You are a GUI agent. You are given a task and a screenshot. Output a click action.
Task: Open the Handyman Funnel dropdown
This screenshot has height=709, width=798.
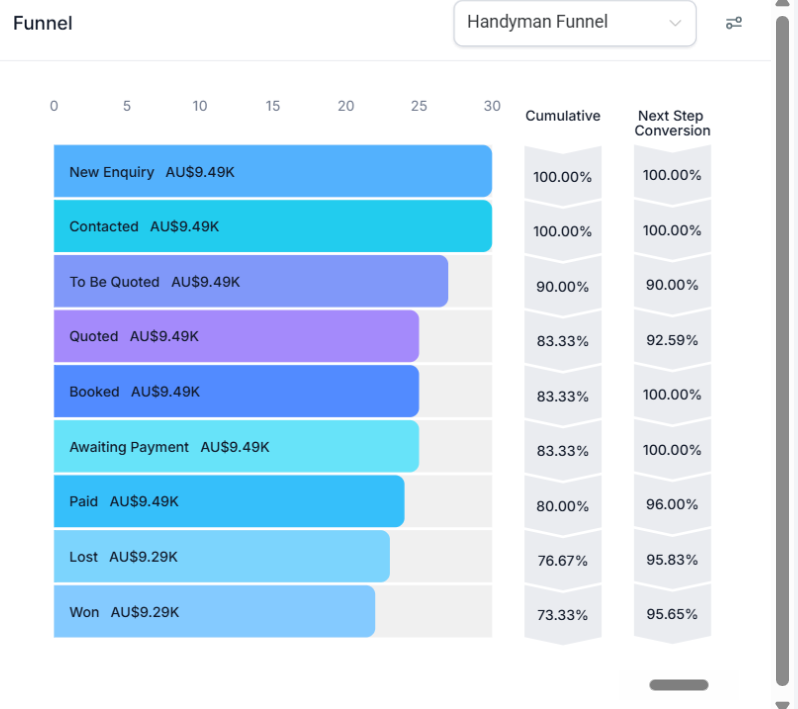(575, 23)
